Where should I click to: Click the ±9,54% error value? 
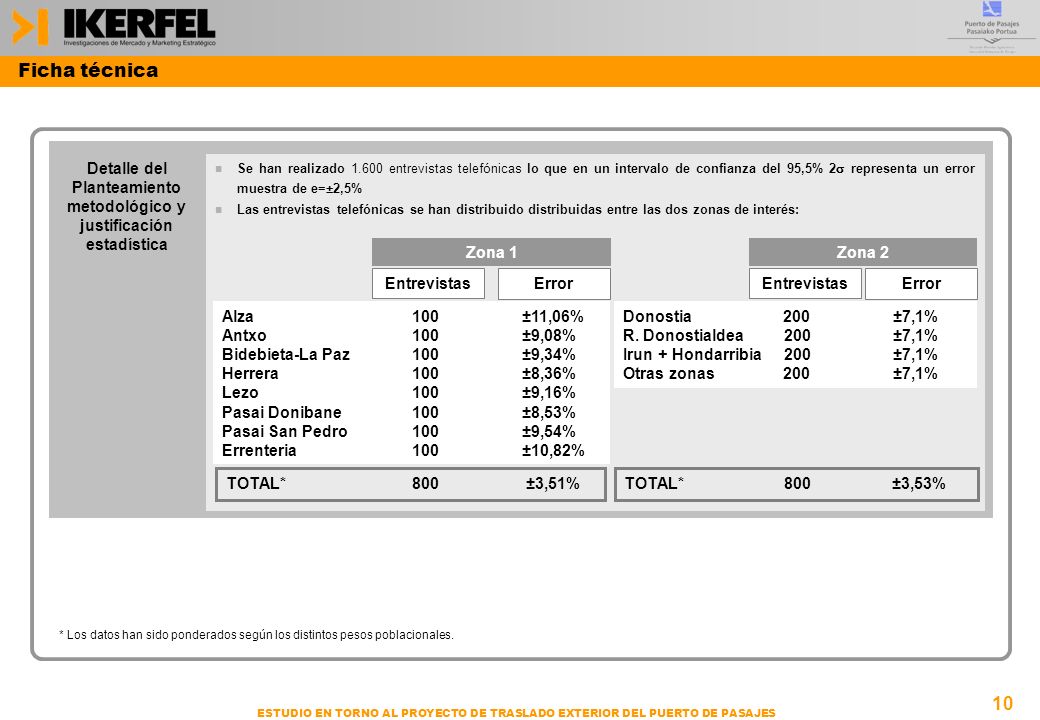549,432
